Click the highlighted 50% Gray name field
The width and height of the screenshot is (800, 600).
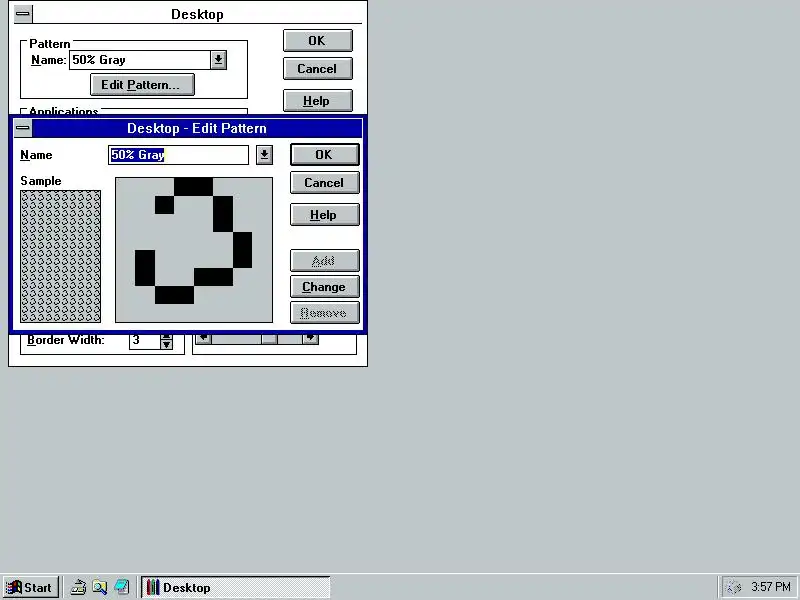point(178,155)
